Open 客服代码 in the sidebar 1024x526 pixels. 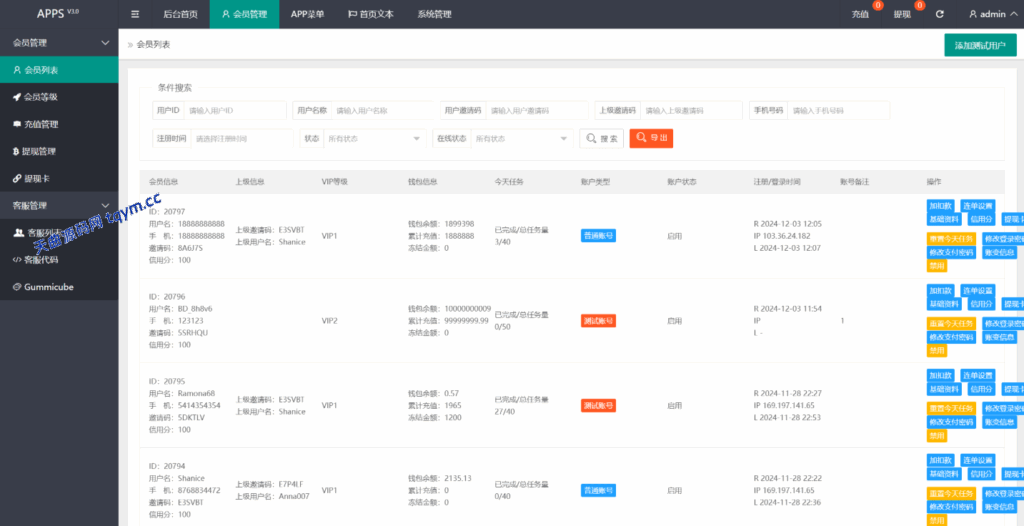[x=59, y=259]
